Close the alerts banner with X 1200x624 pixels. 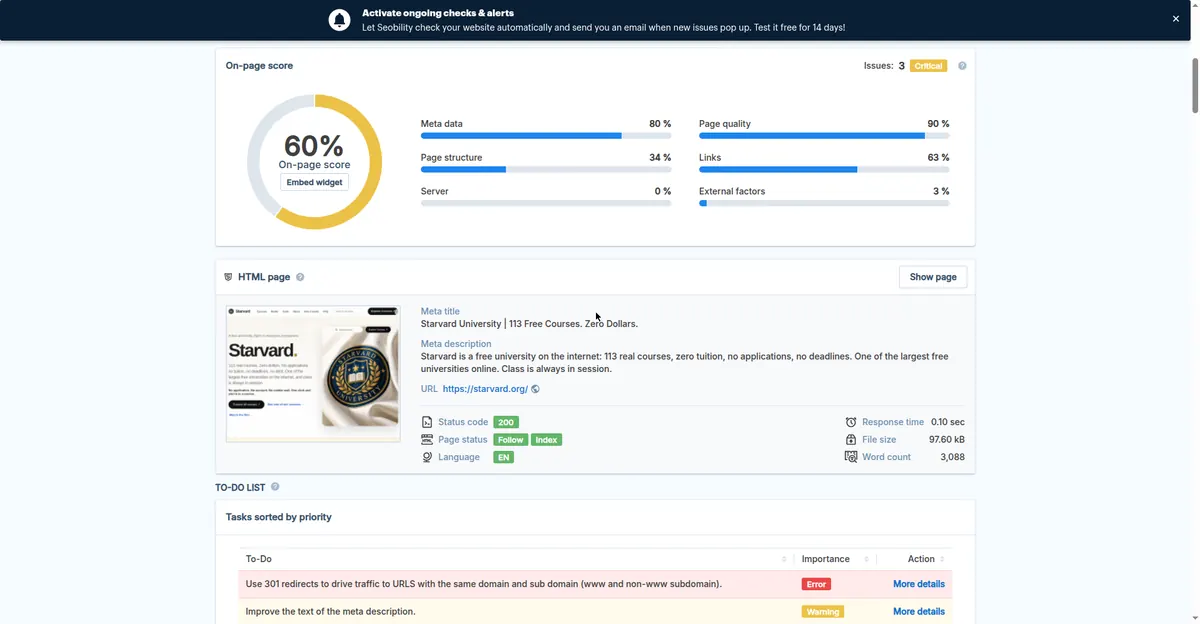pos(1176,19)
